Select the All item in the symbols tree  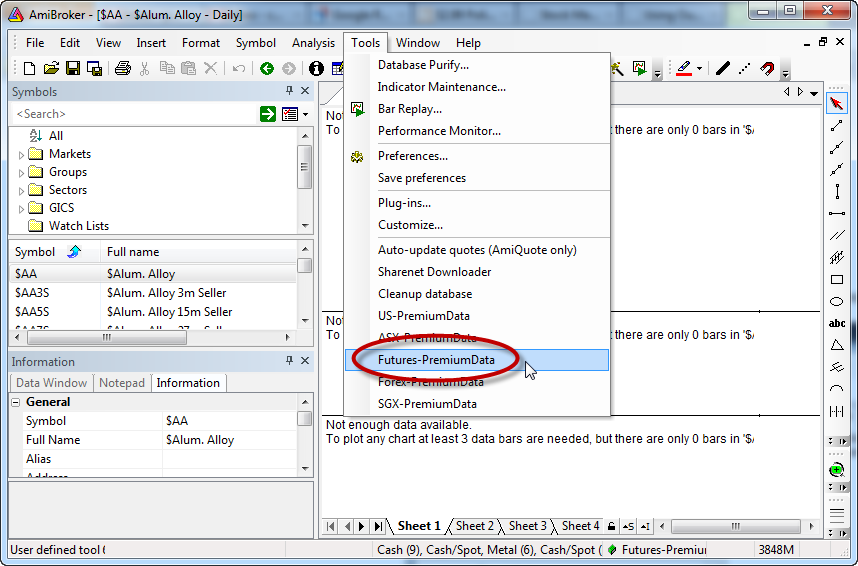coord(56,136)
